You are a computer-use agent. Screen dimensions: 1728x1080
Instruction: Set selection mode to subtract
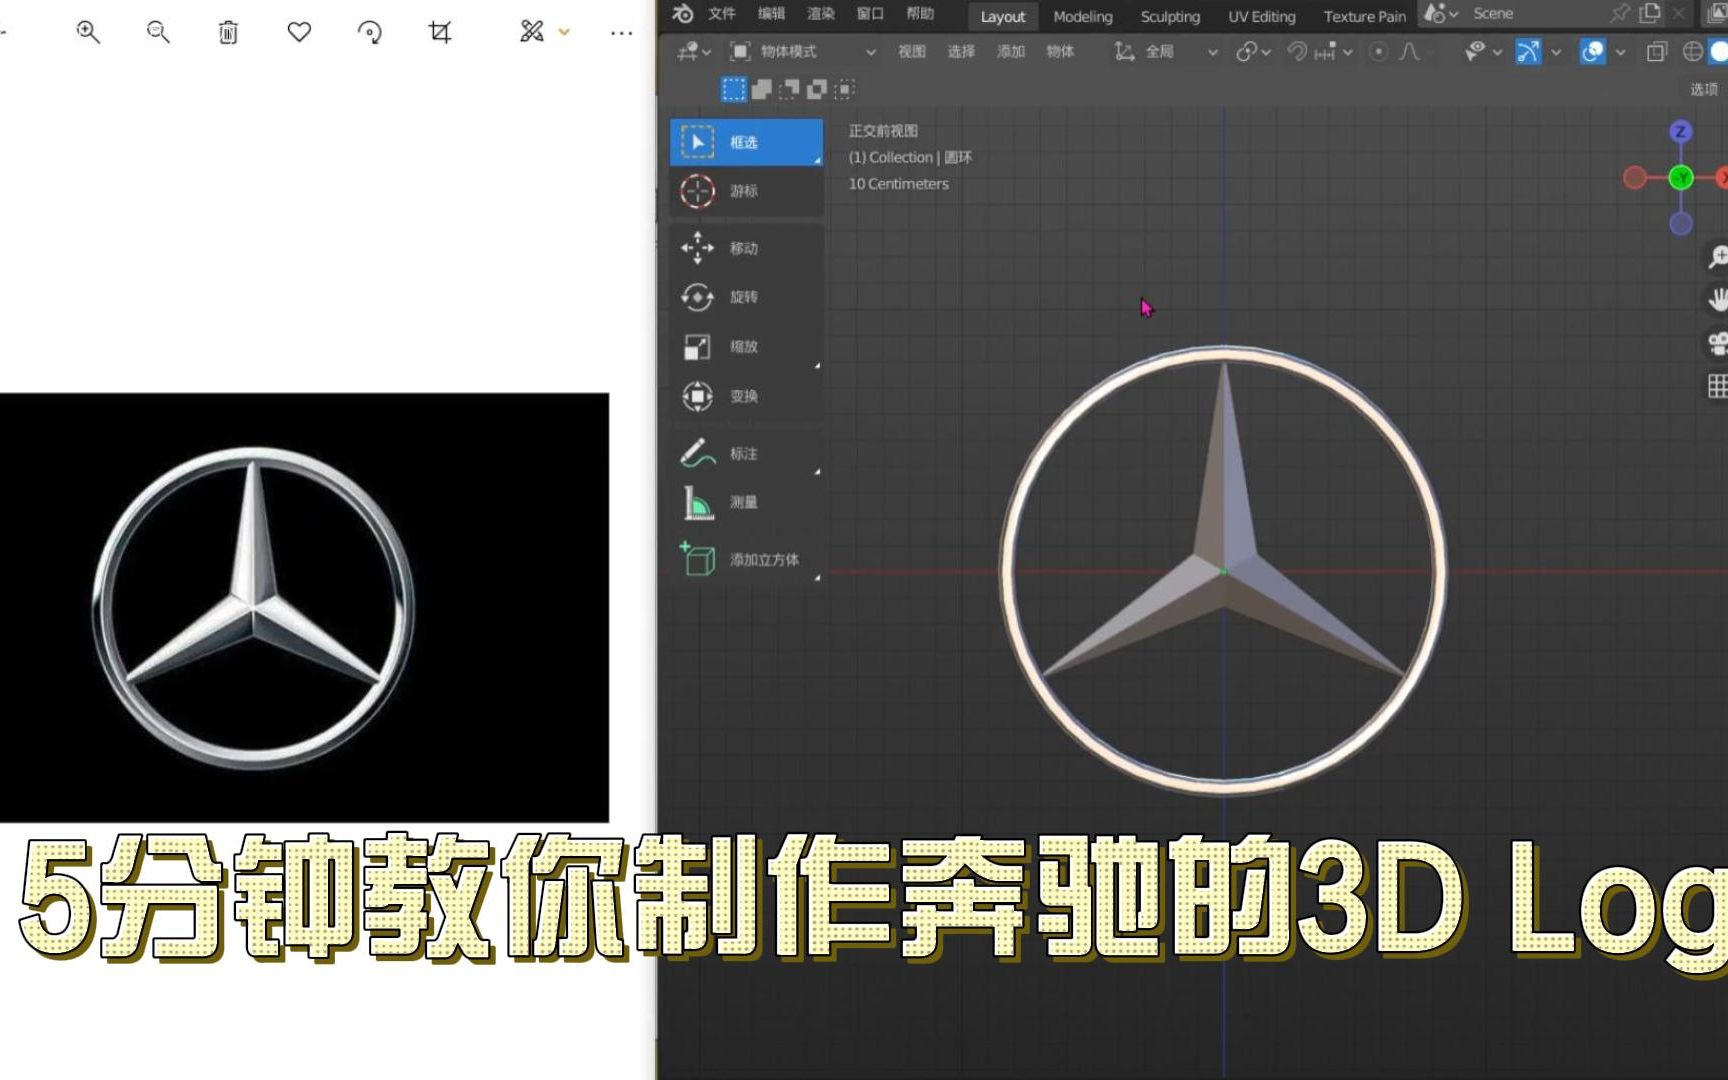point(789,90)
